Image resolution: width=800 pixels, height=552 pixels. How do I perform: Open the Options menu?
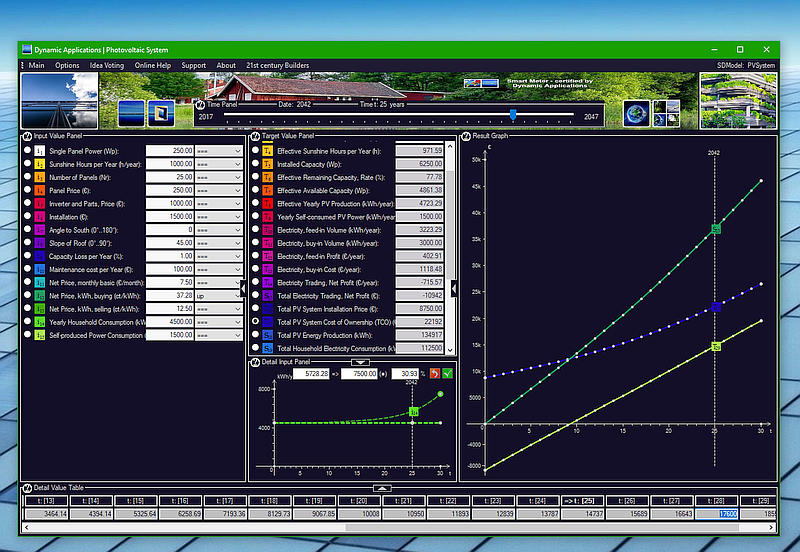[x=67, y=65]
